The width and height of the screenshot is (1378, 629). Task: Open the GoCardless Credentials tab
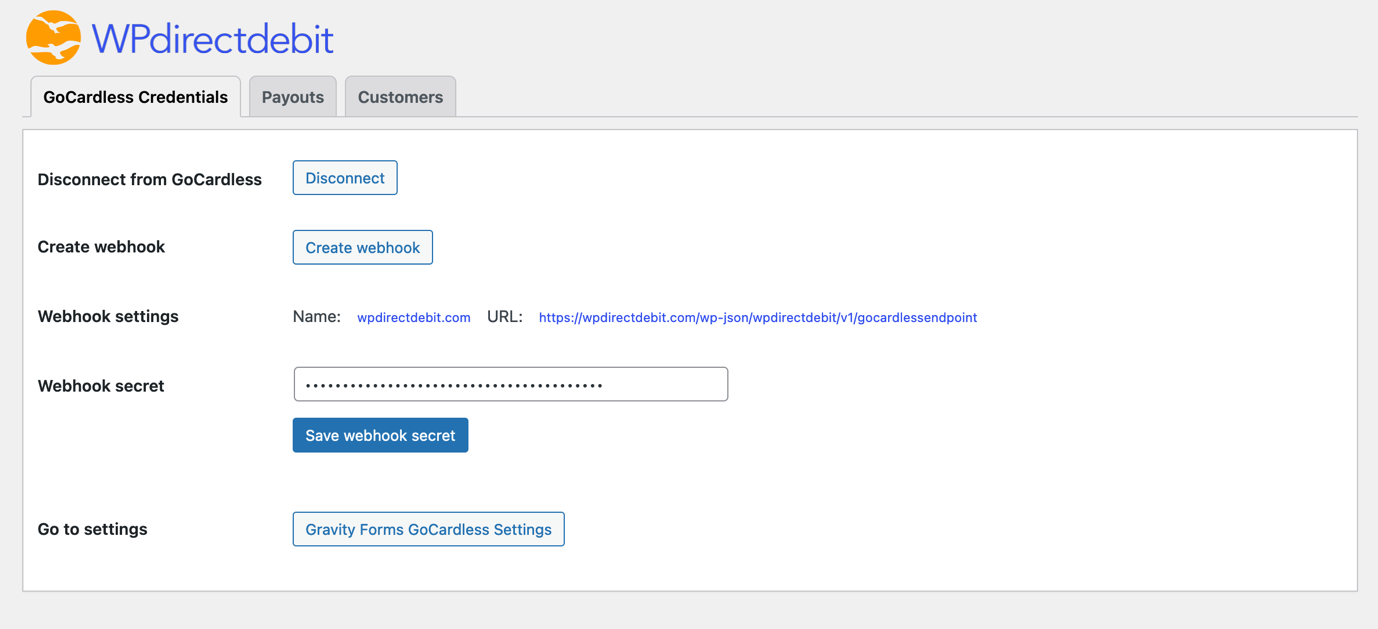click(135, 97)
